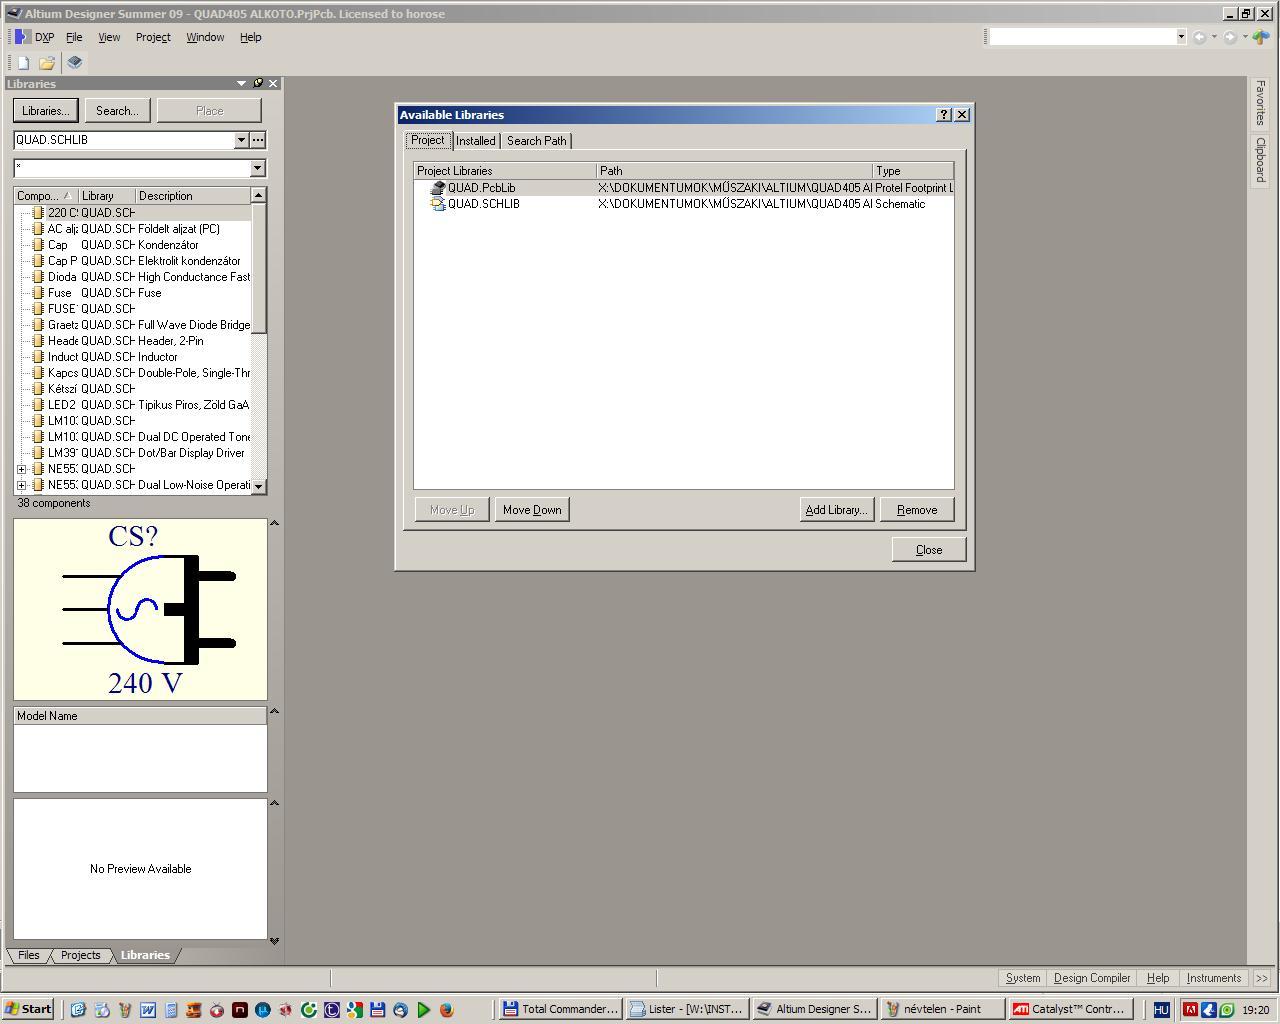Screen dimensions: 1280x1024
Task: Click the home navigation icon at top right
Action: click(x=1263, y=37)
